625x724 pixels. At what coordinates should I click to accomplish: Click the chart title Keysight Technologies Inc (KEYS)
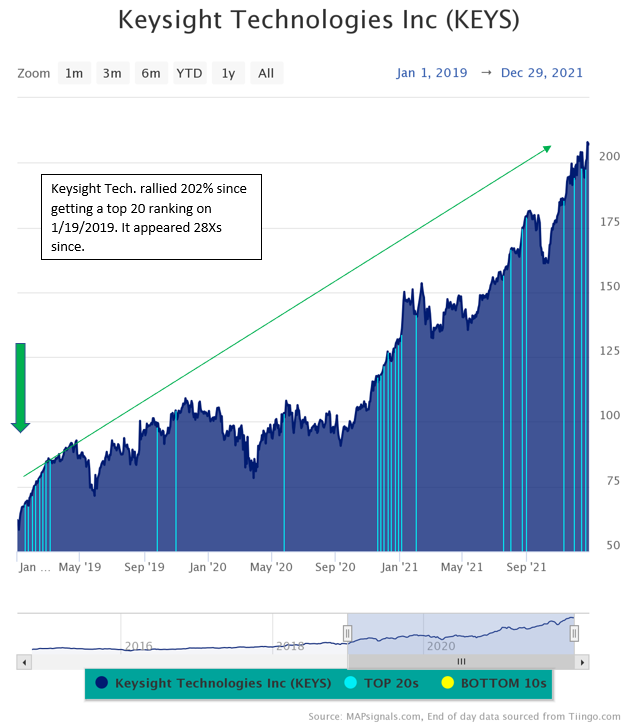pyautogui.click(x=319, y=20)
